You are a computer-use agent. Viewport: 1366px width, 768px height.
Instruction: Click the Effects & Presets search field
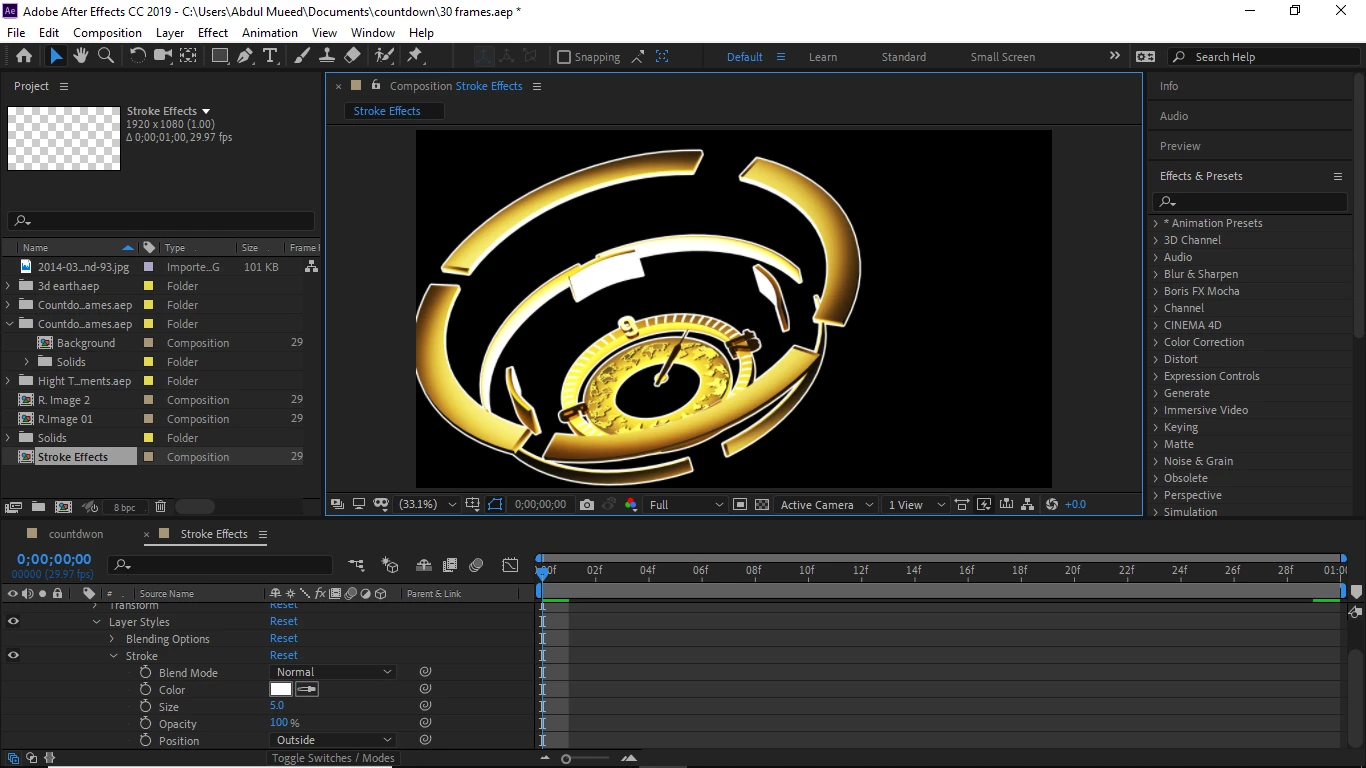(1248, 201)
